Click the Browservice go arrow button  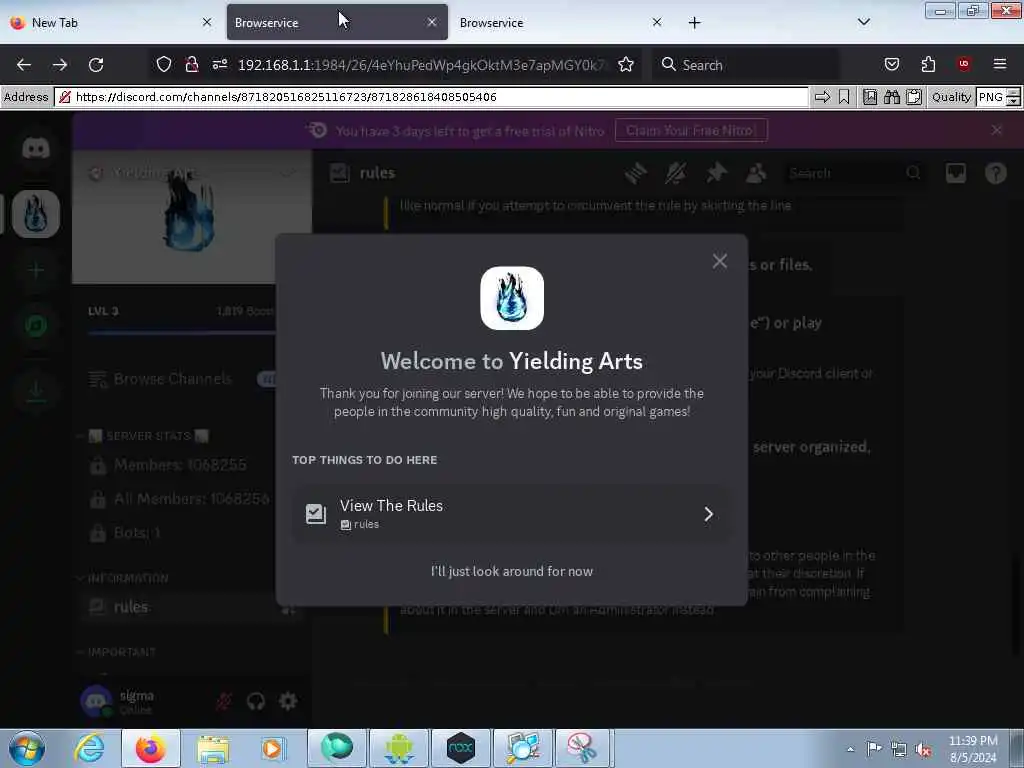point(822,97)
